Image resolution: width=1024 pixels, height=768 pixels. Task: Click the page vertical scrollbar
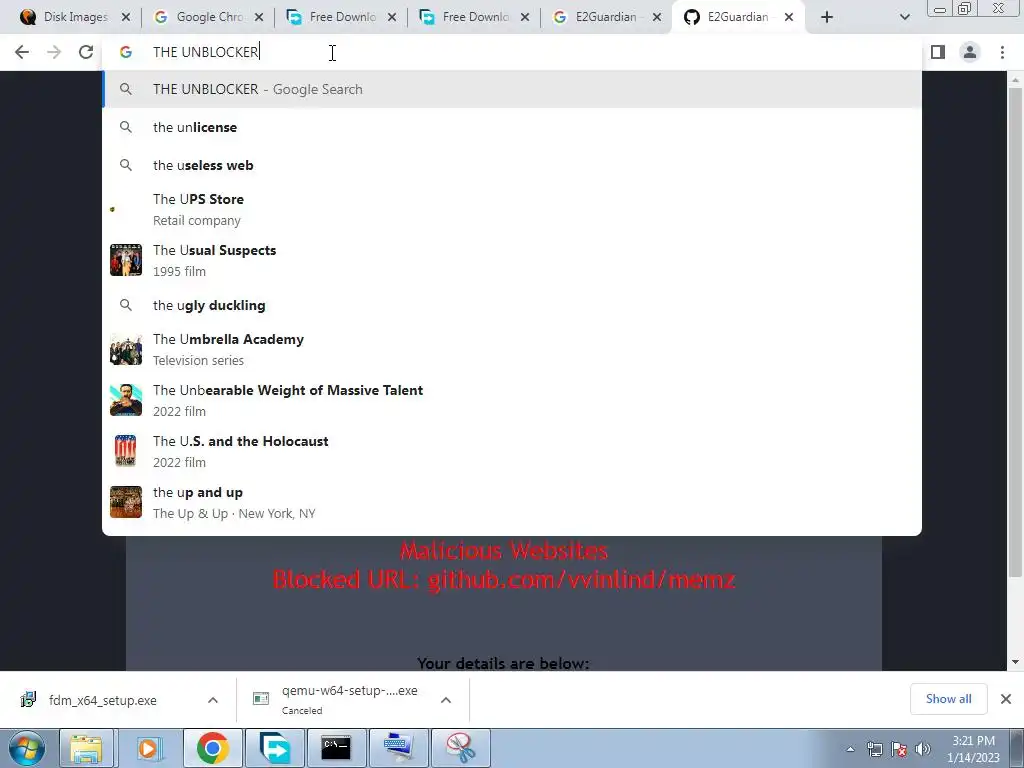click(1015, 333)
